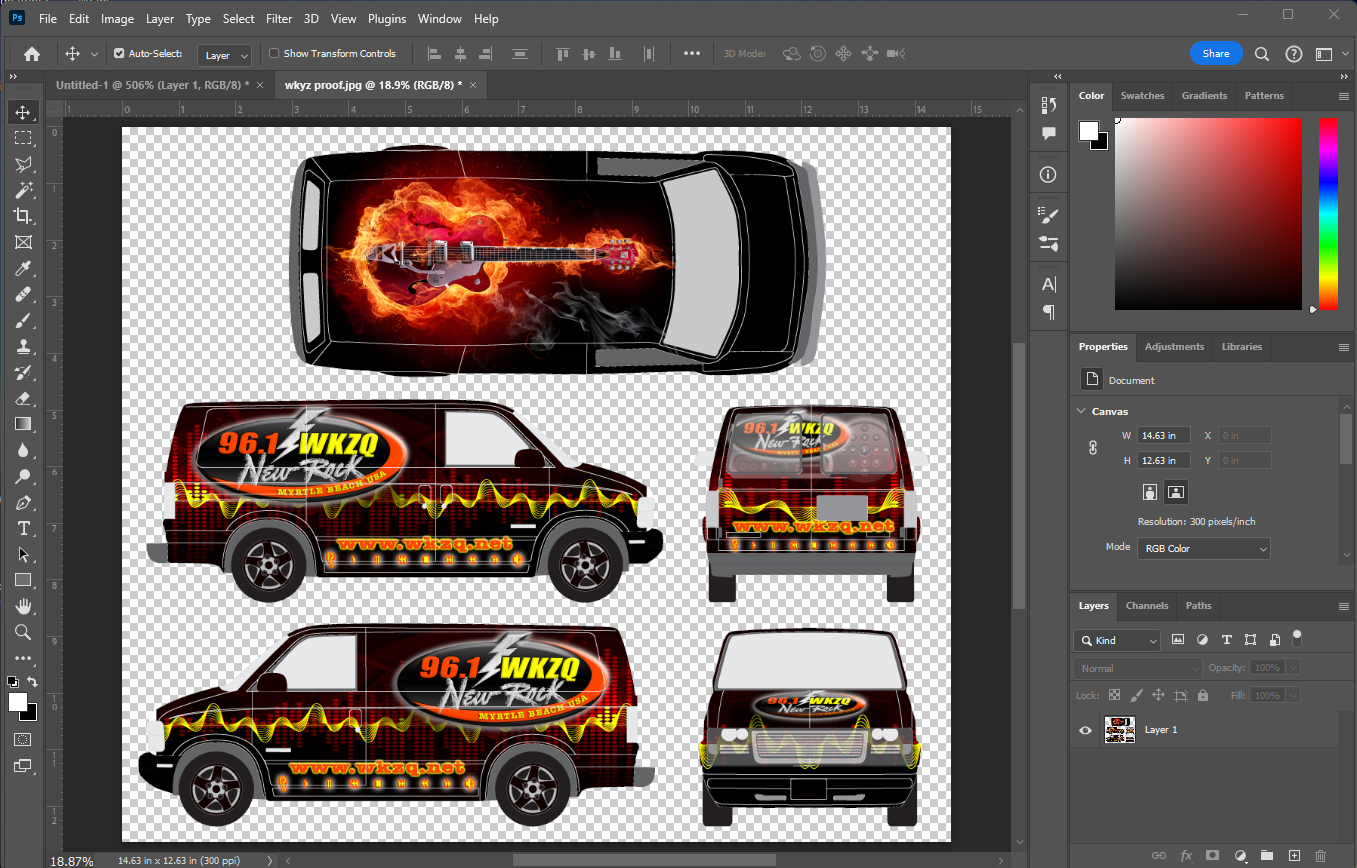The width and height of the screenshot is (1357, 868).
Task: Choose the Pen tool
Action: [23, 502]
